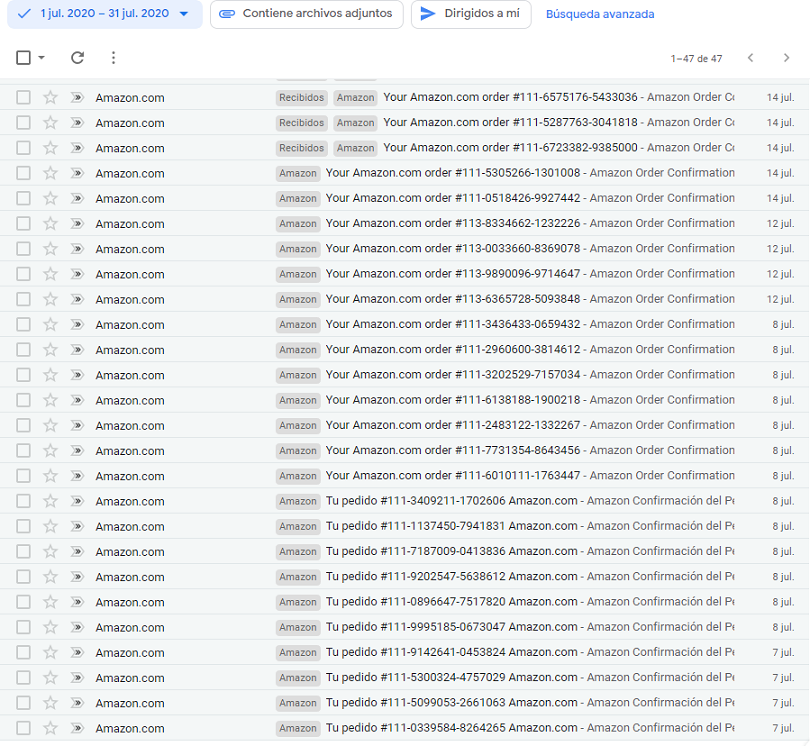The image size is (810, 746).
Task: Star the email for order #111-3436433-0659432
Action: pos(50,324)
